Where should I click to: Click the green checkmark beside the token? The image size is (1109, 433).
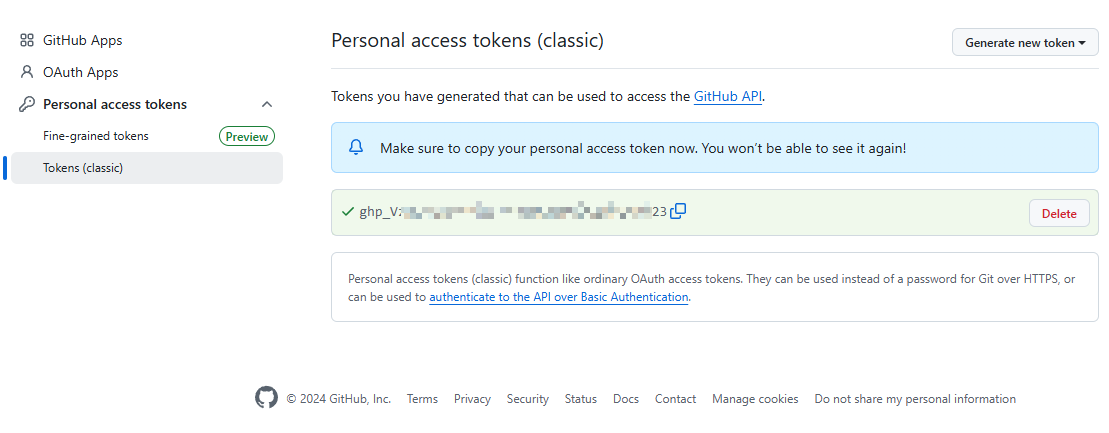pyautogui.click(x=348, y=212)
